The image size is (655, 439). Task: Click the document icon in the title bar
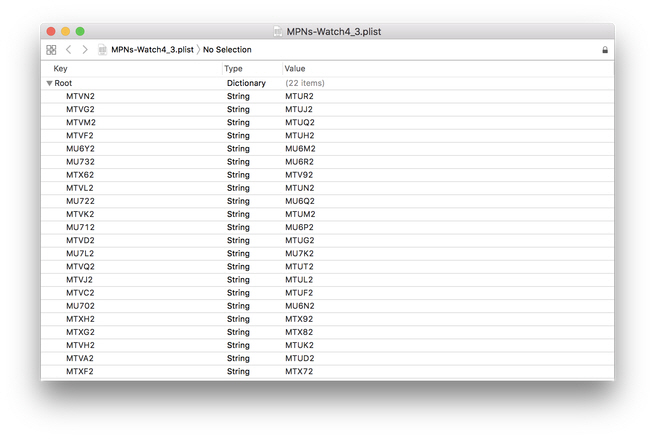278,31
